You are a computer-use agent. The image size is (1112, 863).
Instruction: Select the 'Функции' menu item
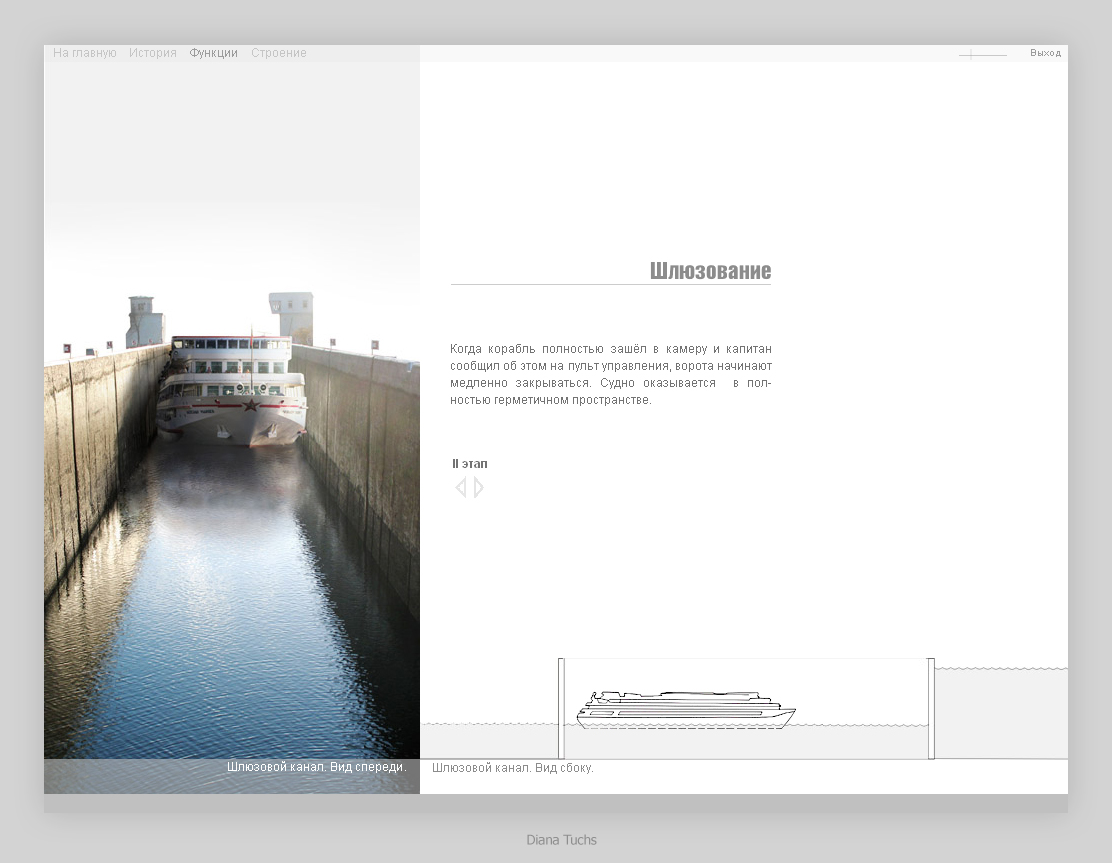point(214,53)
